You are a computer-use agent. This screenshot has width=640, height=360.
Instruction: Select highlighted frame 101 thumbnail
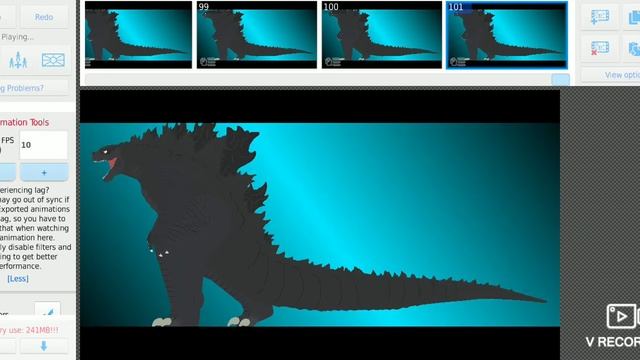[x=507, y=35]
